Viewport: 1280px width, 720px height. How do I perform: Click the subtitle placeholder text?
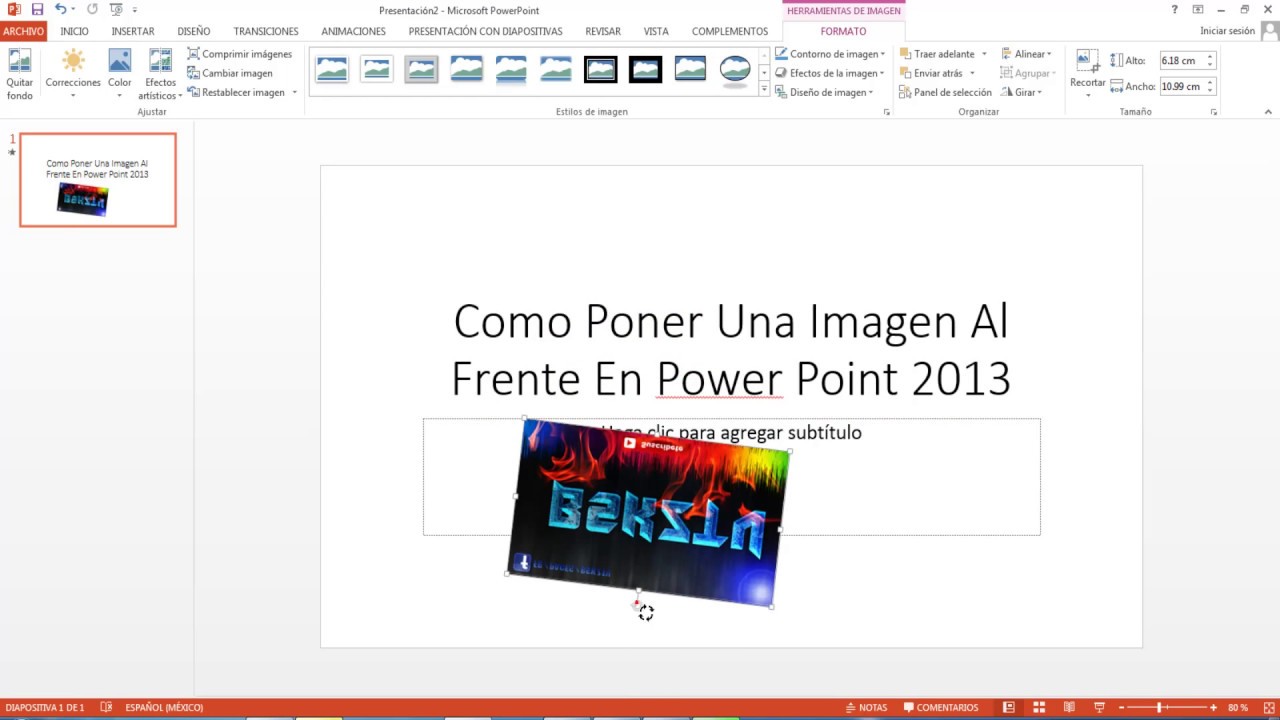coord(731,432)
